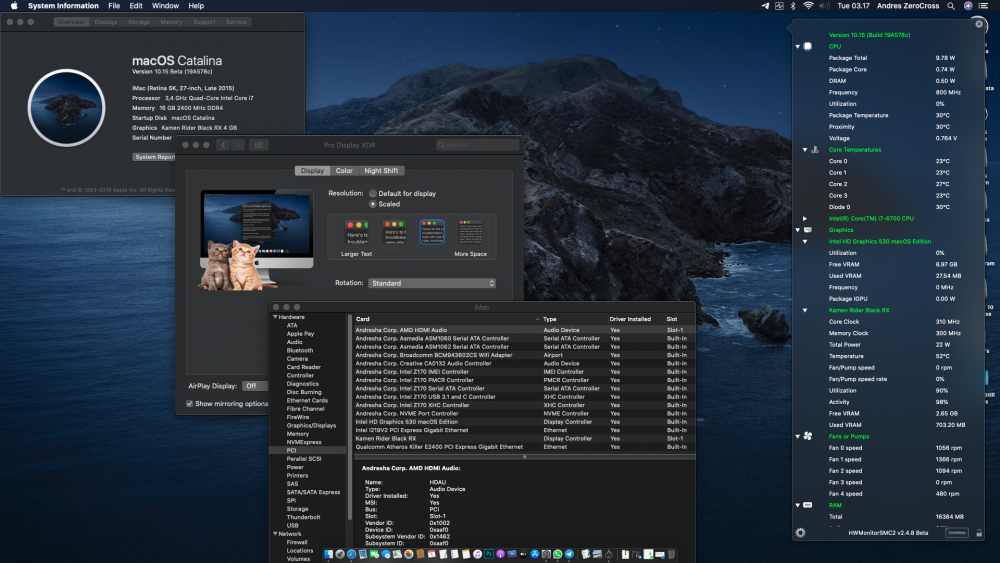
Task: Choose Larger Text scaling thumbnail
Action: click(x=357, y=232)
